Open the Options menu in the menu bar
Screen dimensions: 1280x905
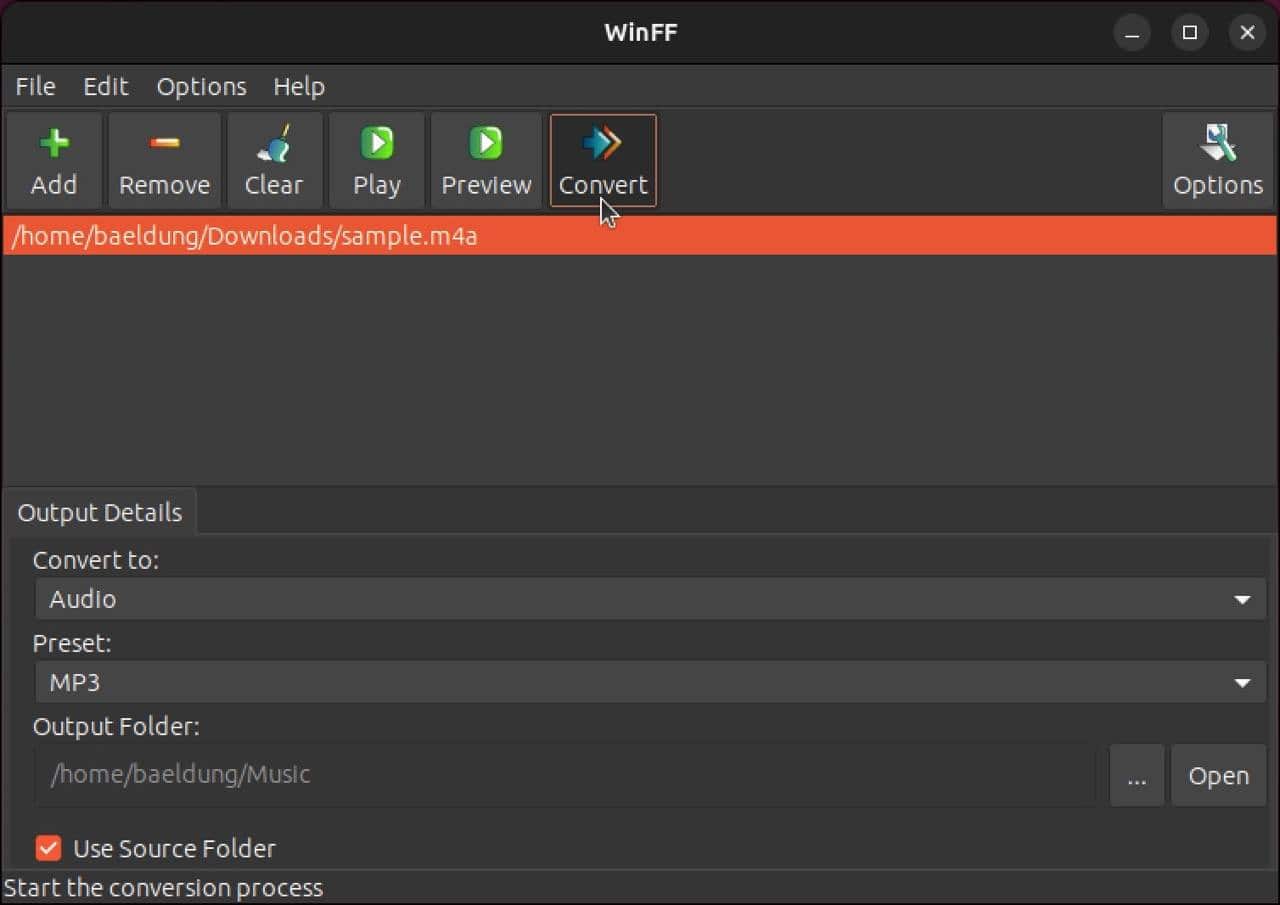(201, 87)
